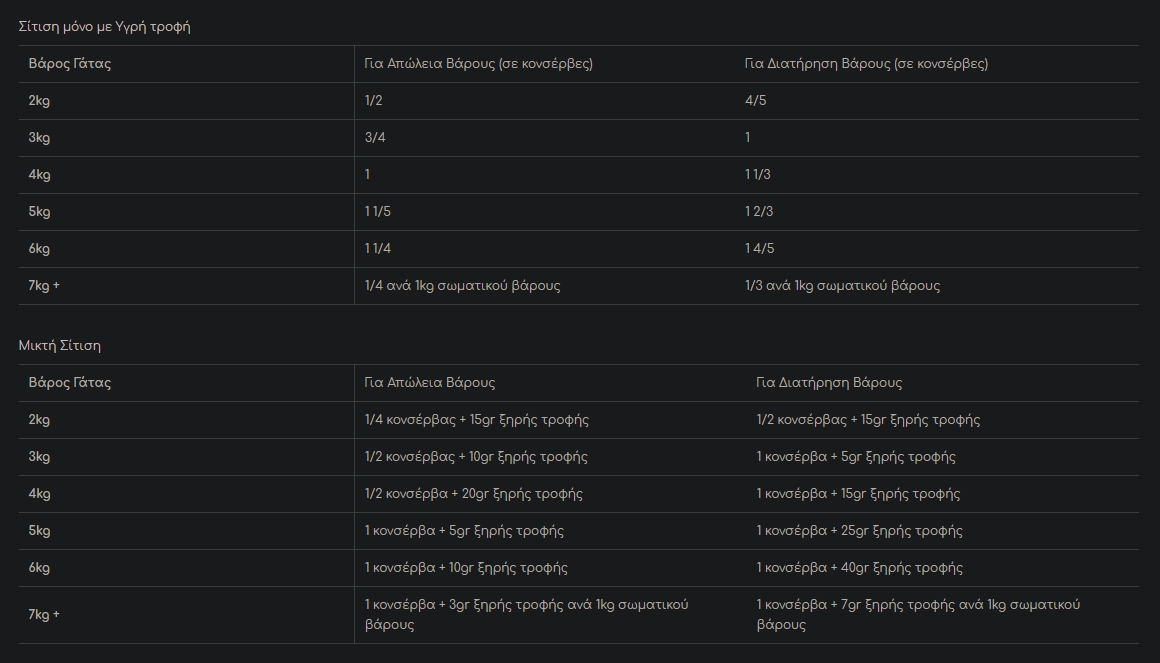The height and width of the screenshot is (663, 1160).
Task: Select the "1/2 κονσέρβα + 20gr ξηρής τροφής" cell
Action: click(473, 494)
